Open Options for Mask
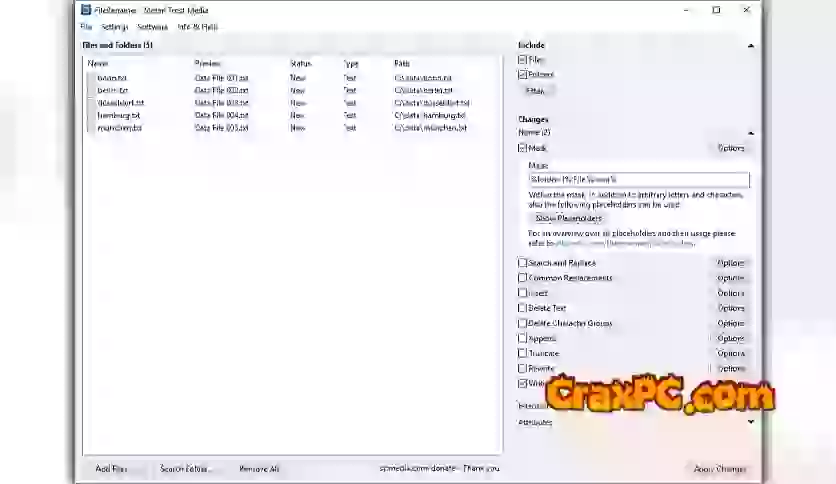Image resolution: width=836 pixels, height=484 pixels. click(730, 148)
